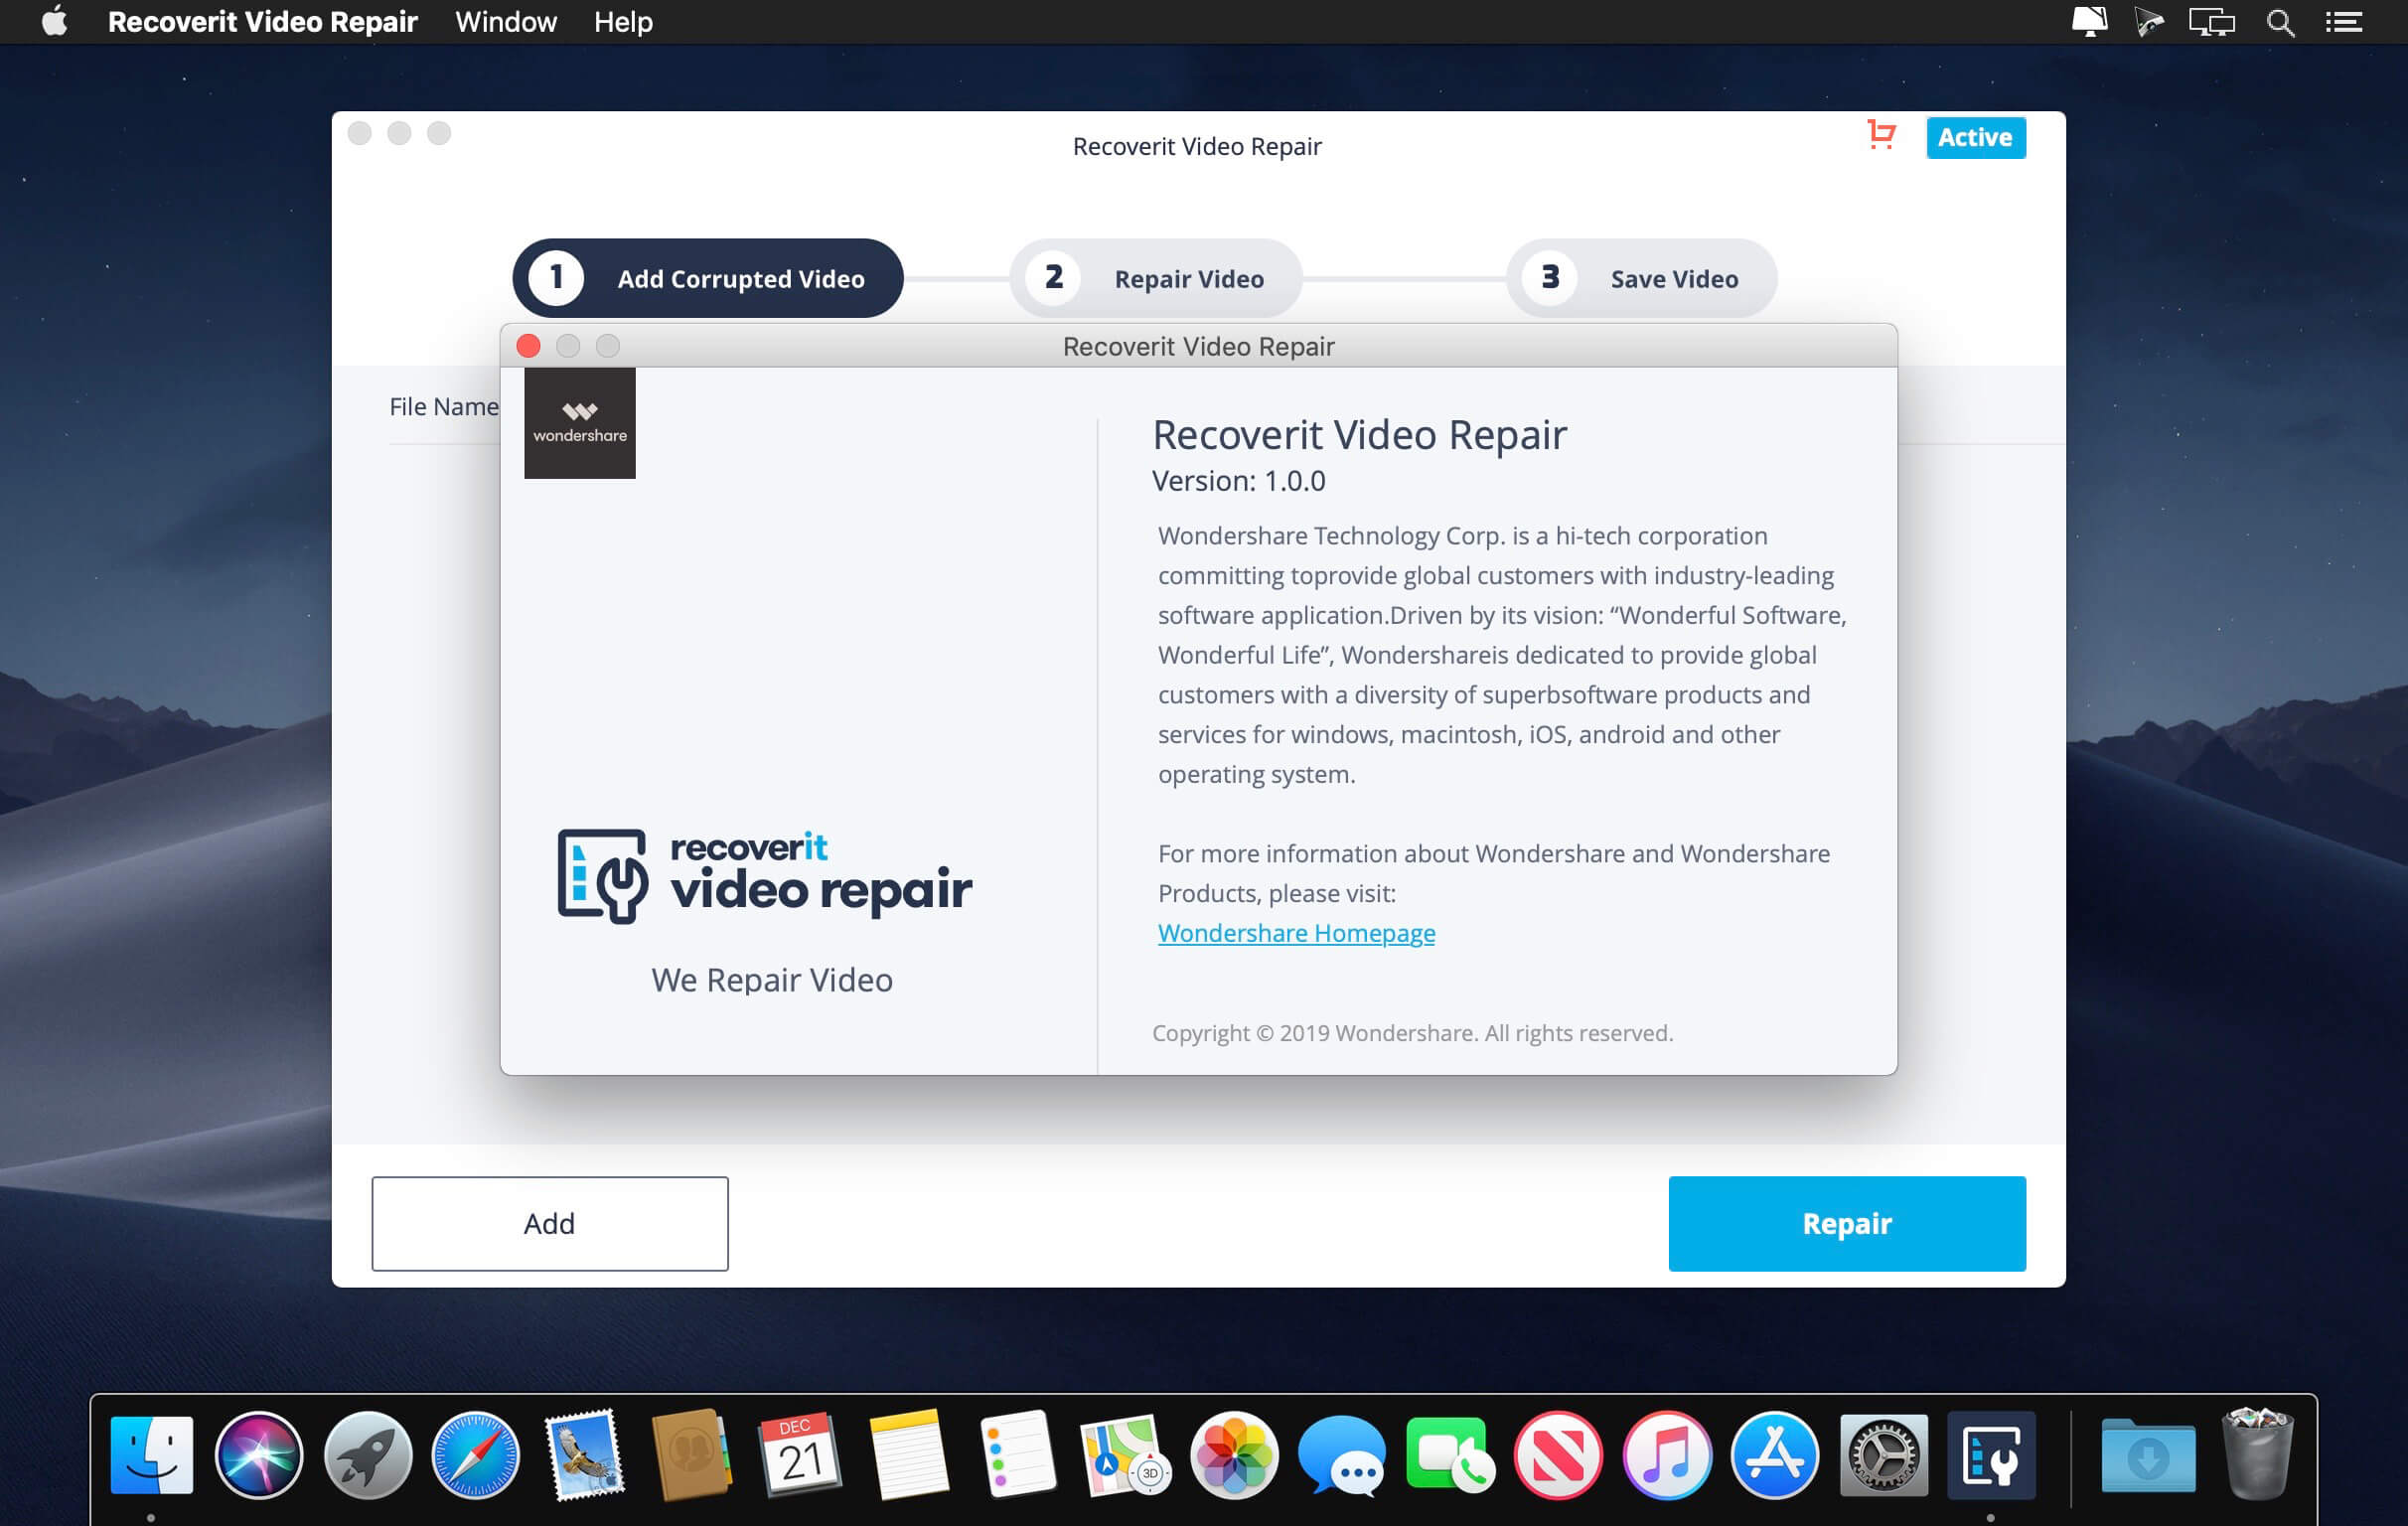Open Calendar showing Dec 21
The width and height of the screenshot is (2408, 1526).
pos(800,1455)
